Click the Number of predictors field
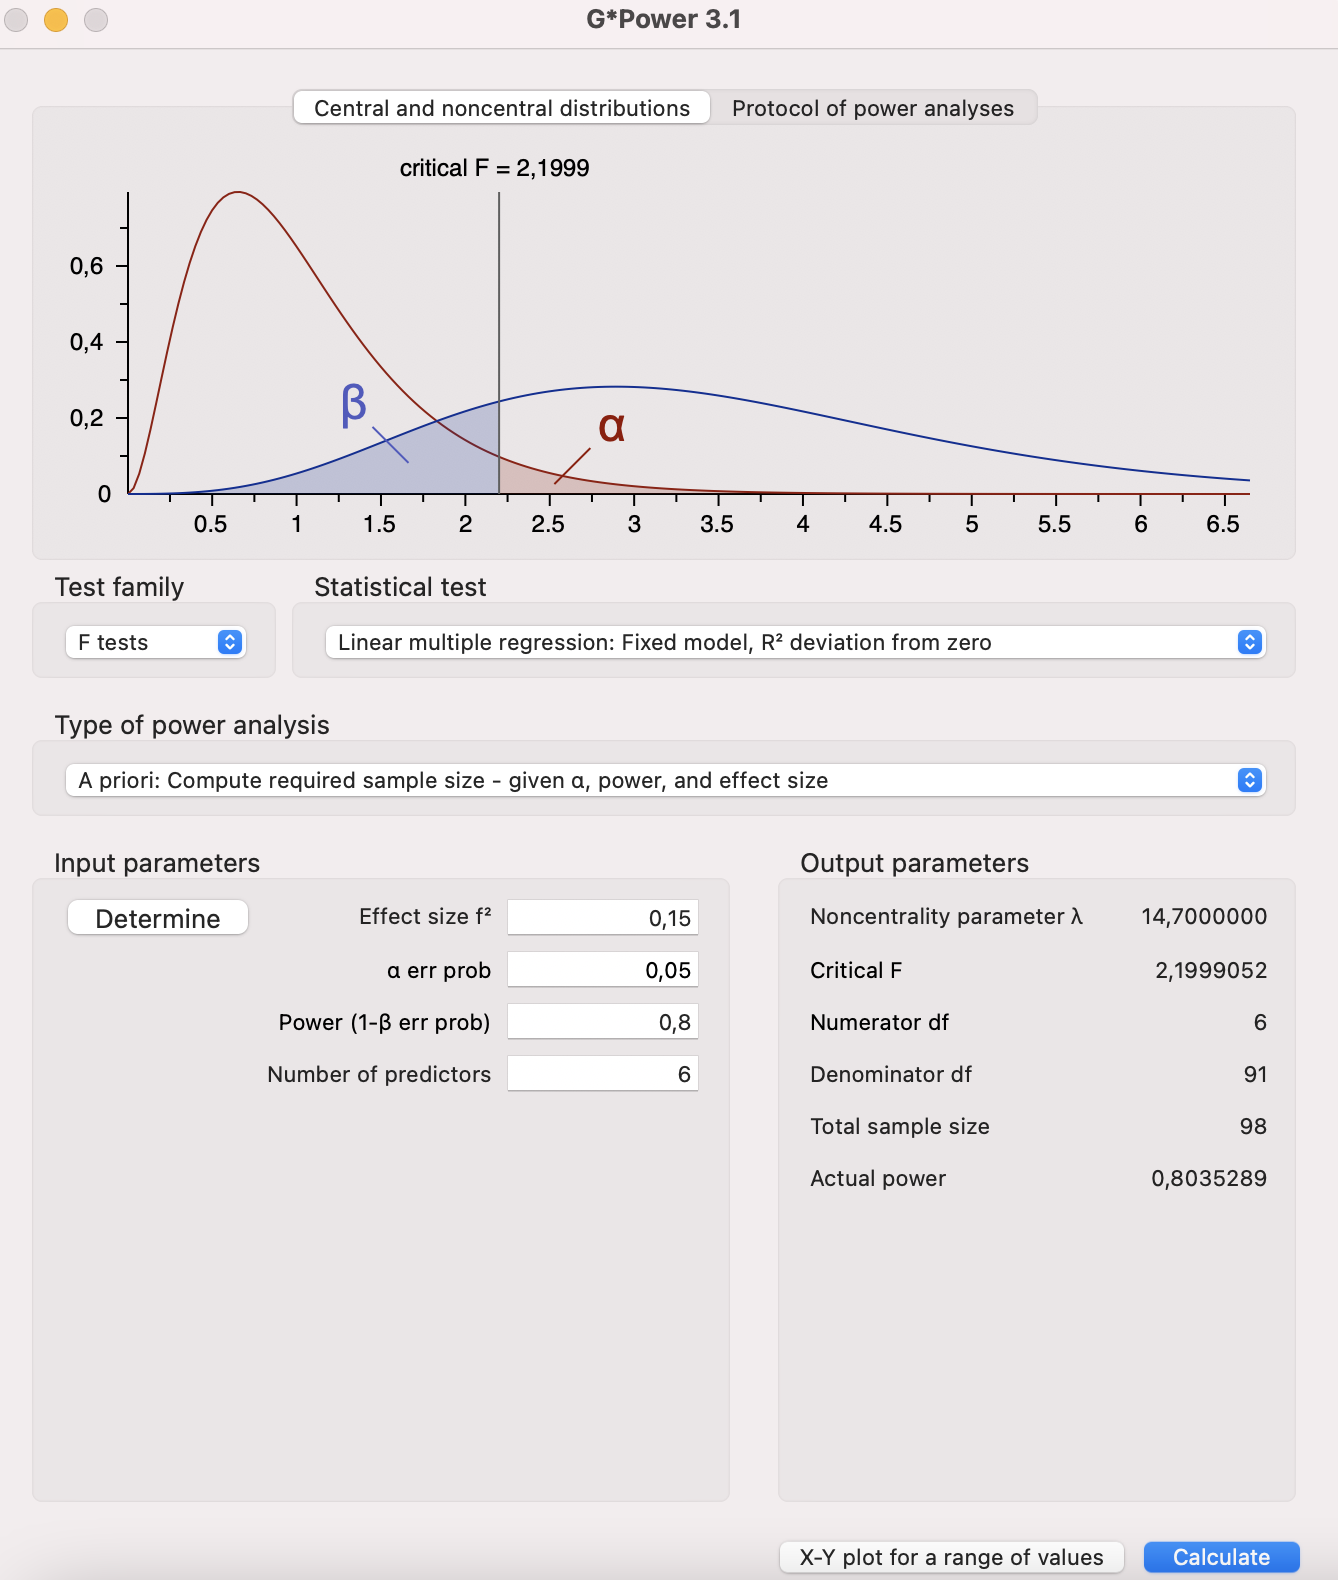Image resolution: width=1338 pixels, height=1580 pixels. [x=603, y=1074]
